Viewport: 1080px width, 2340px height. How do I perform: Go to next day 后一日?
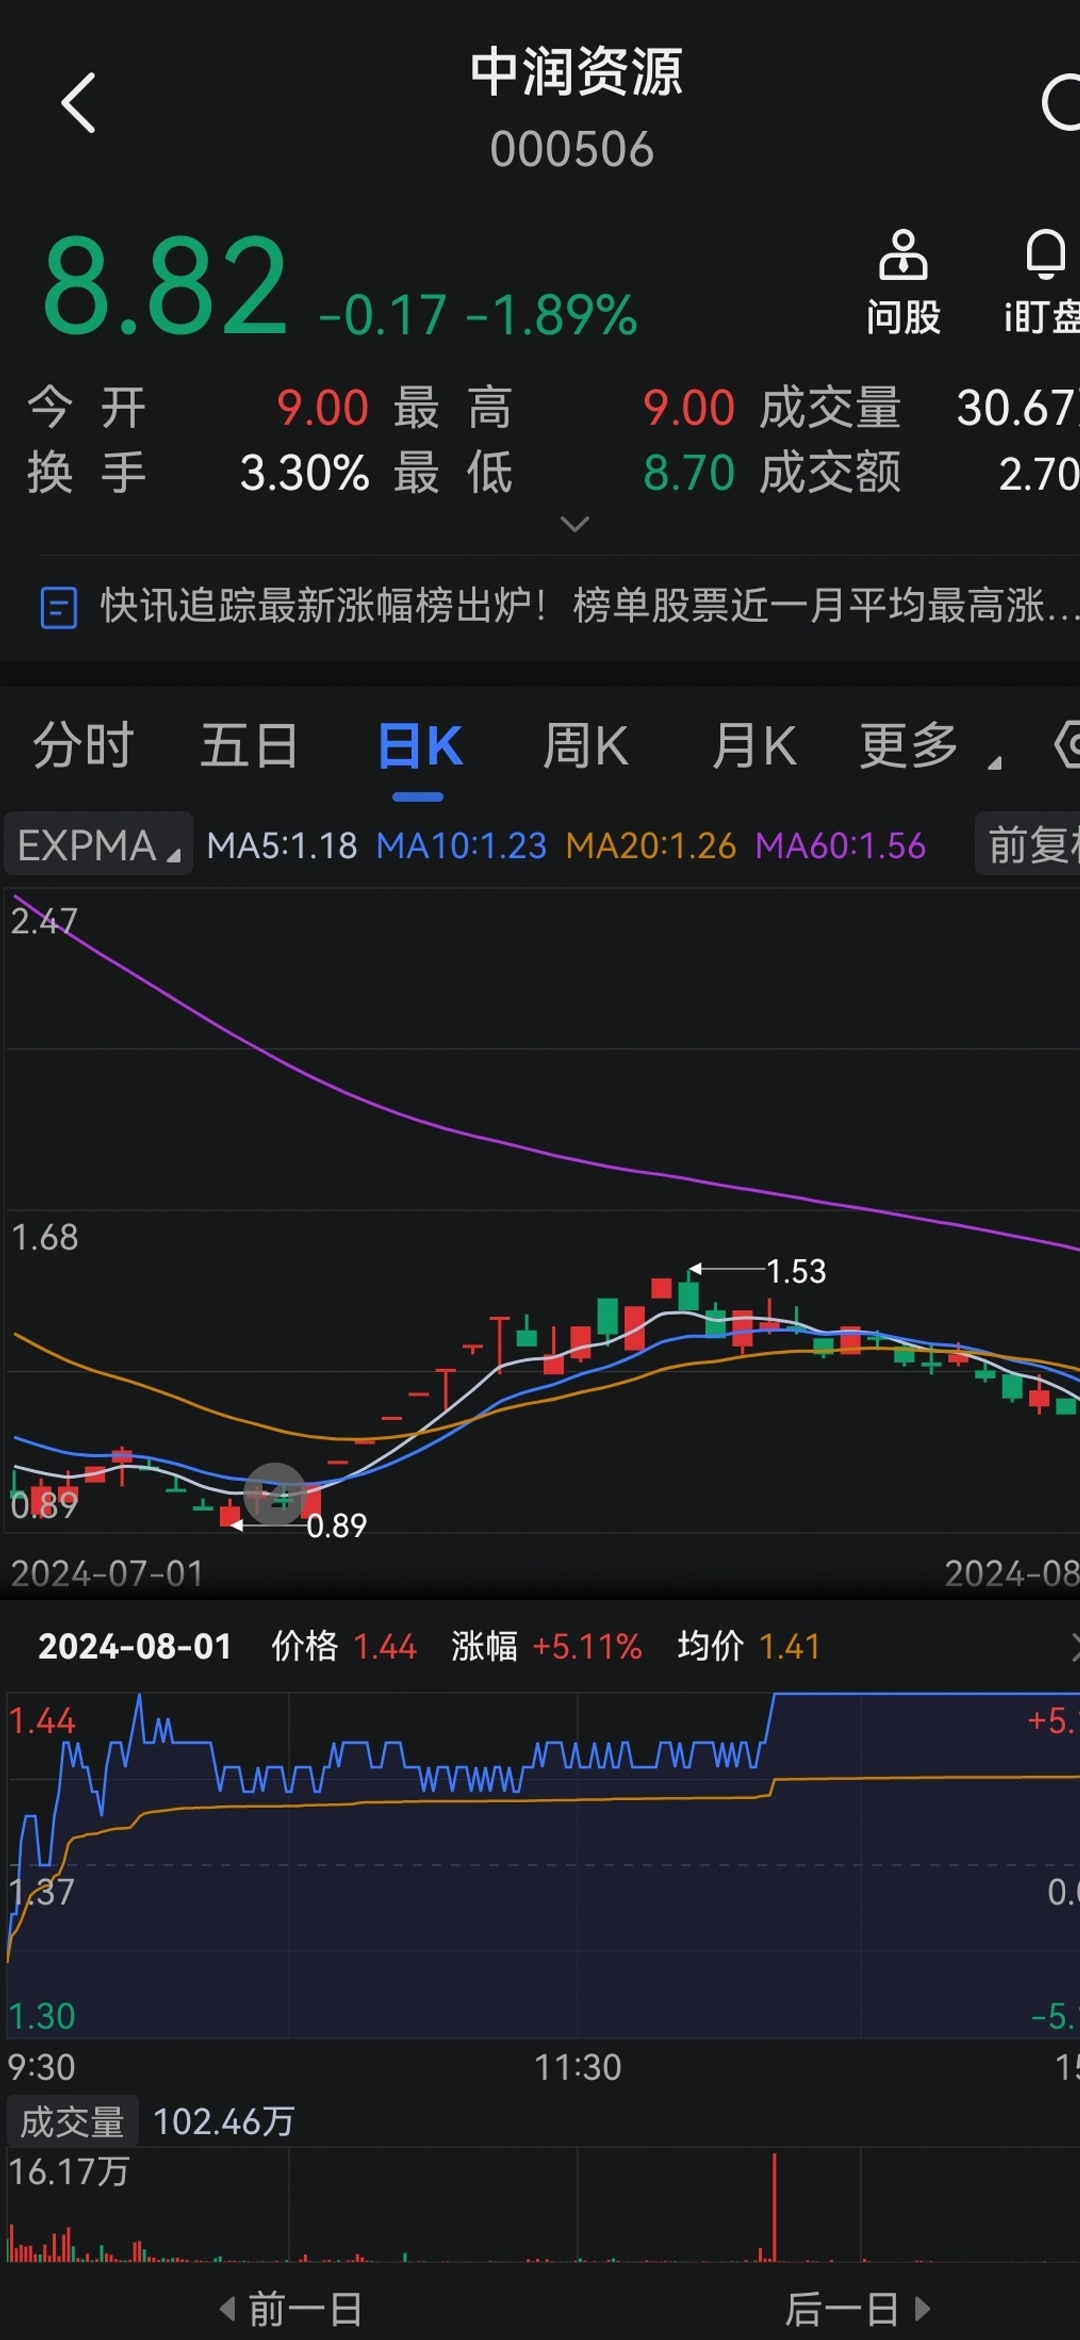click(x=858, y=2309)
